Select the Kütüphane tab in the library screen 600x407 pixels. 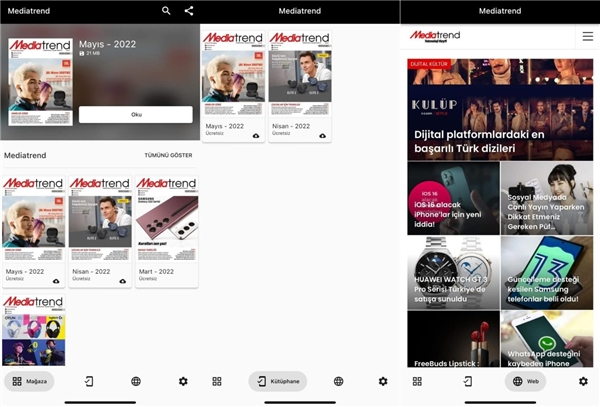point(278,381)
